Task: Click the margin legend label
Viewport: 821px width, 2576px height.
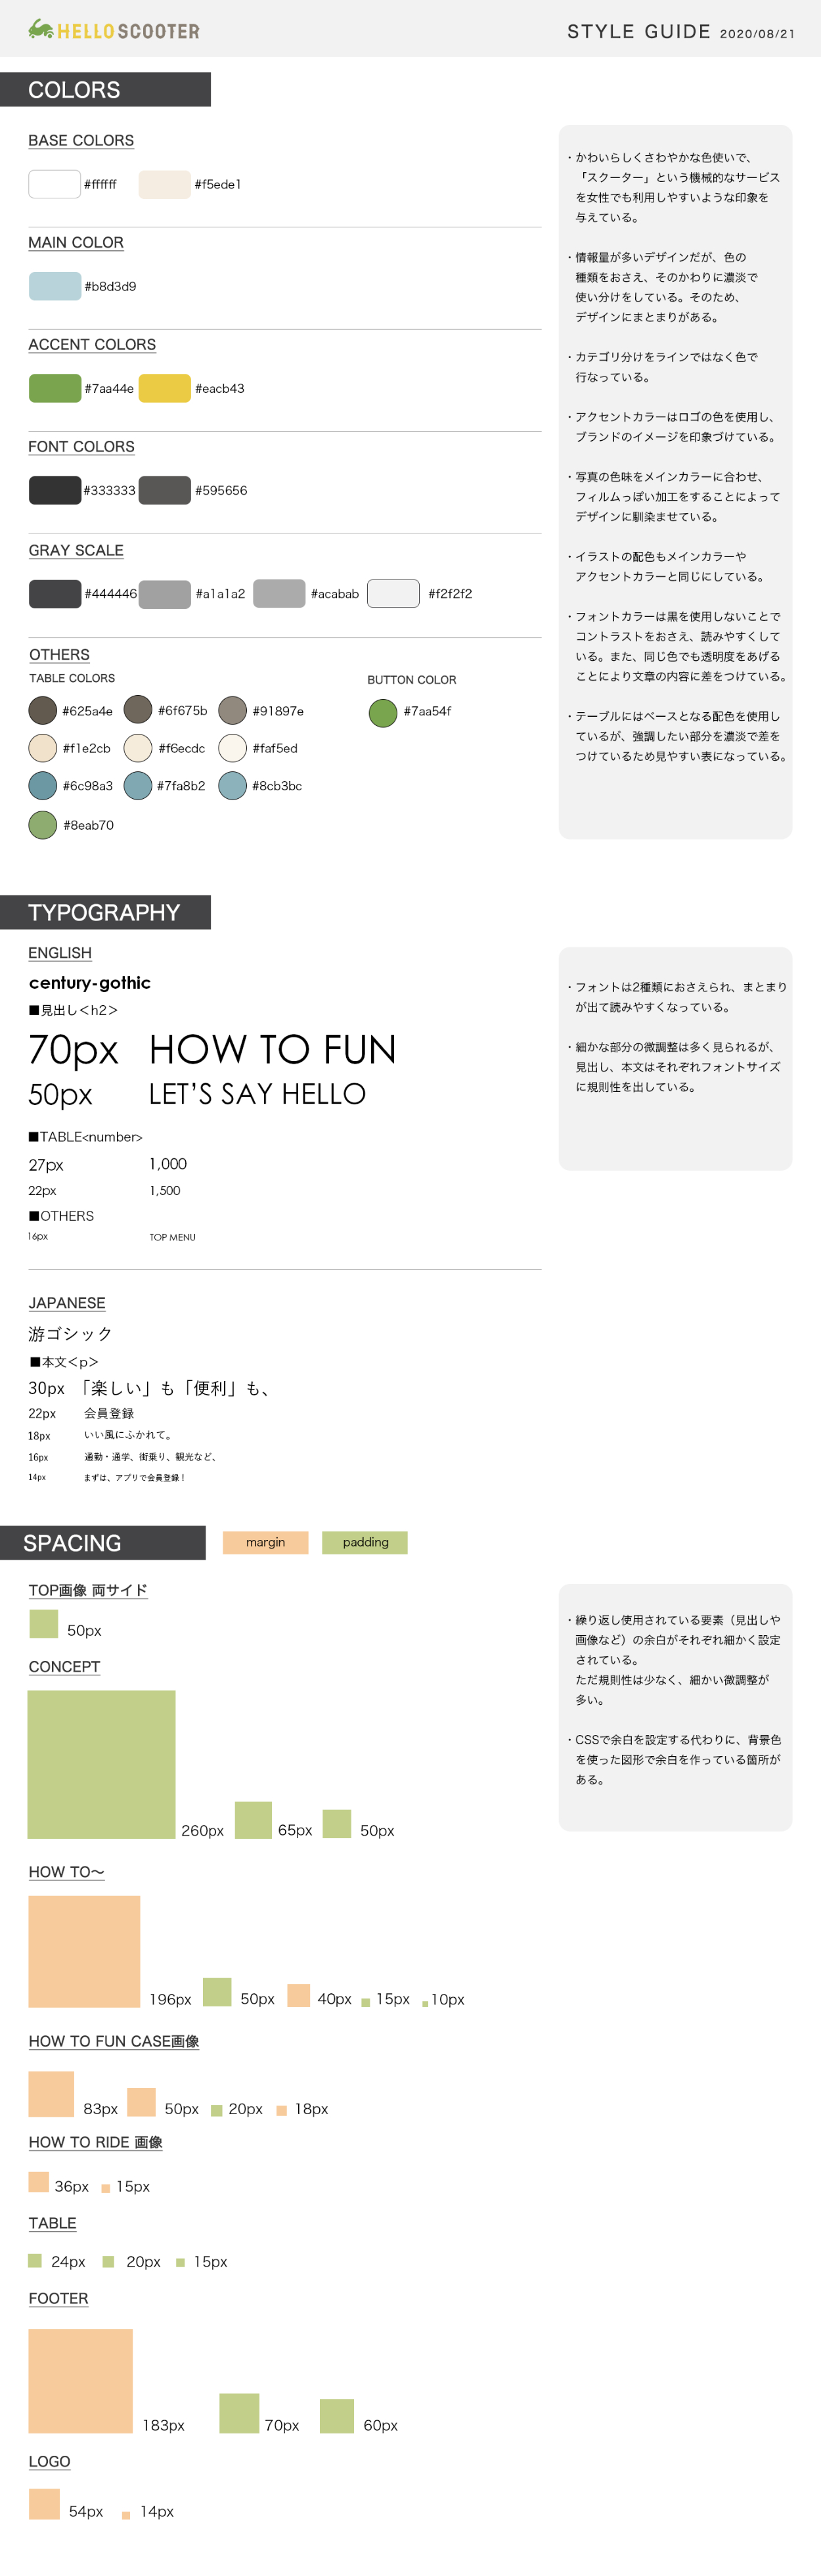Action: point(265,1542)
